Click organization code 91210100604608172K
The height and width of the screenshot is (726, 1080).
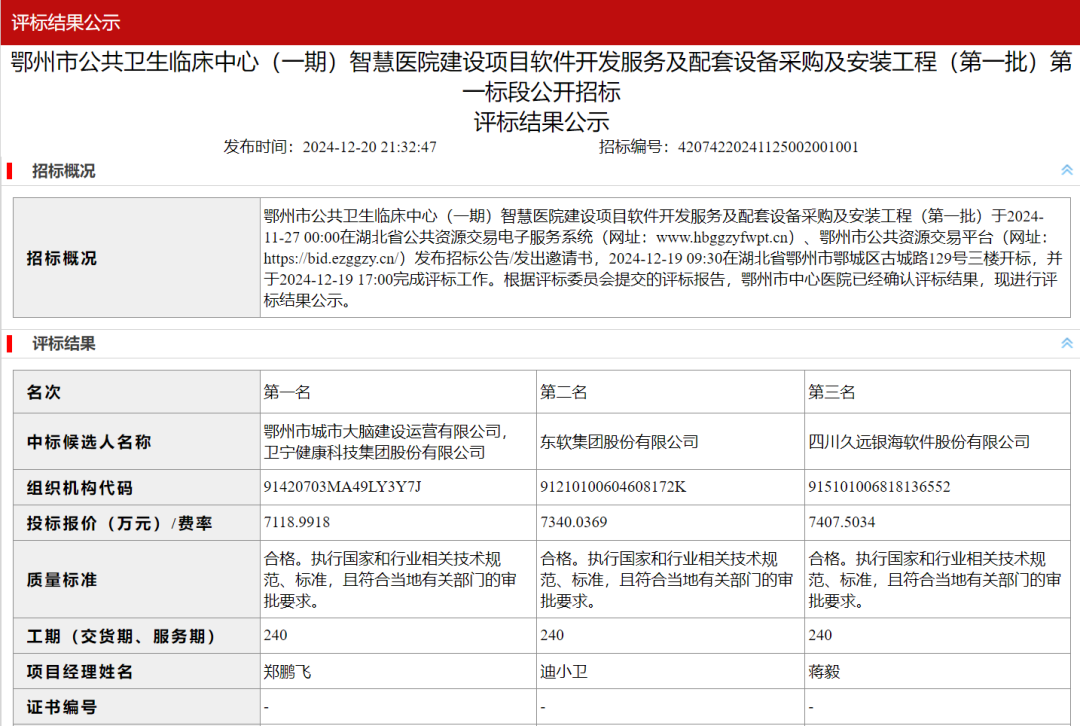(x=613, y=487)
